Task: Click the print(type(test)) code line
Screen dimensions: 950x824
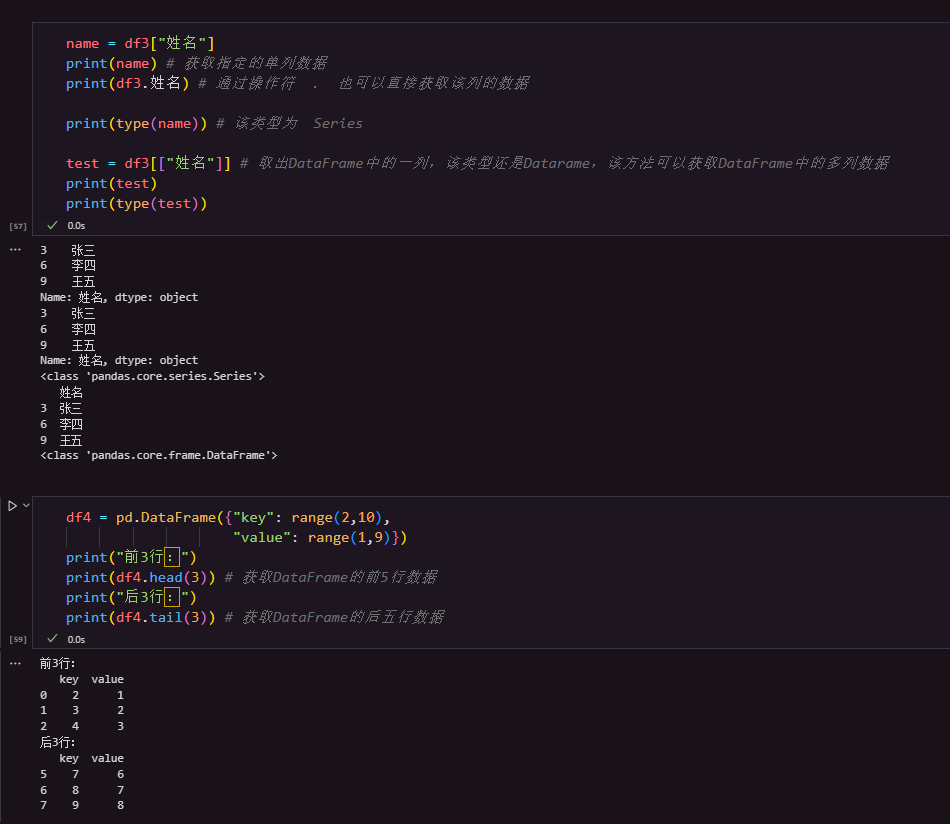Action: coord(136,203)
